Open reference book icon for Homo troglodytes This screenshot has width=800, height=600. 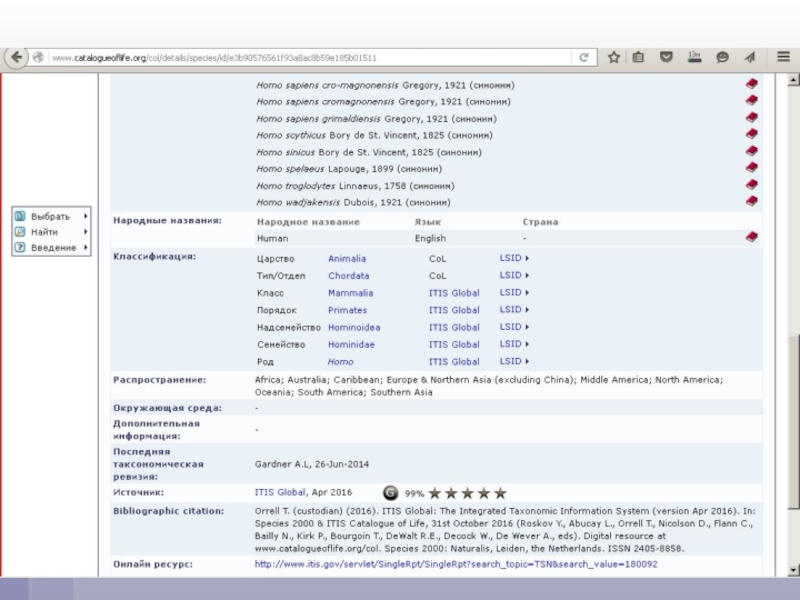coord(751,185)
